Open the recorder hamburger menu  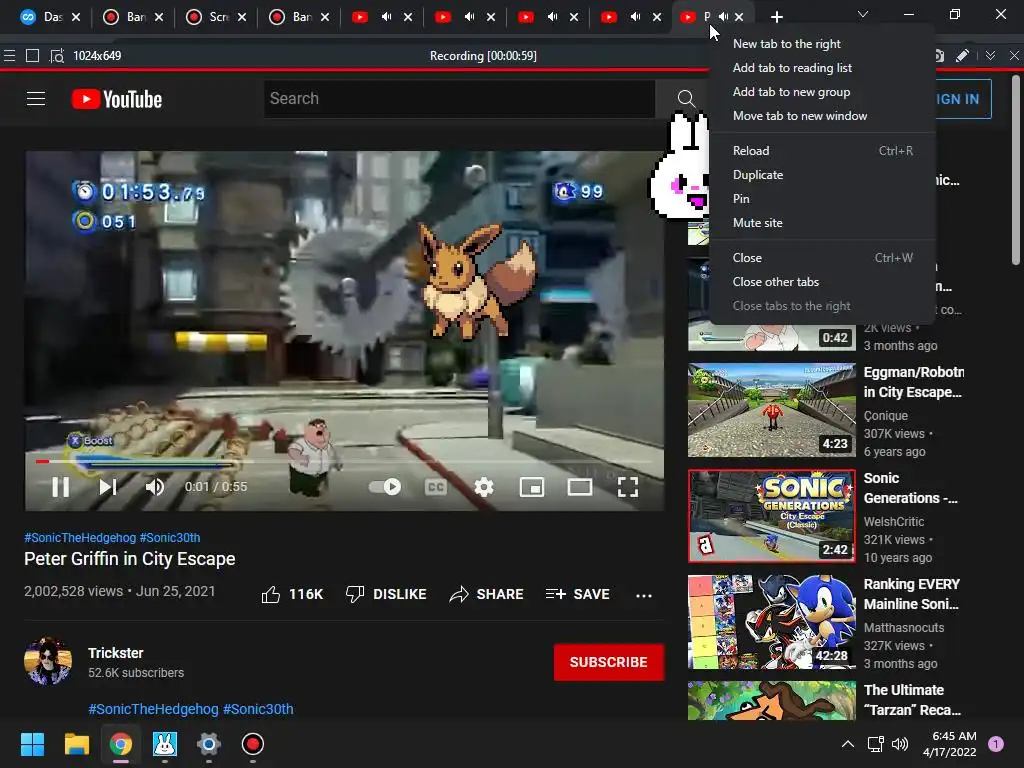coord(9,56)
